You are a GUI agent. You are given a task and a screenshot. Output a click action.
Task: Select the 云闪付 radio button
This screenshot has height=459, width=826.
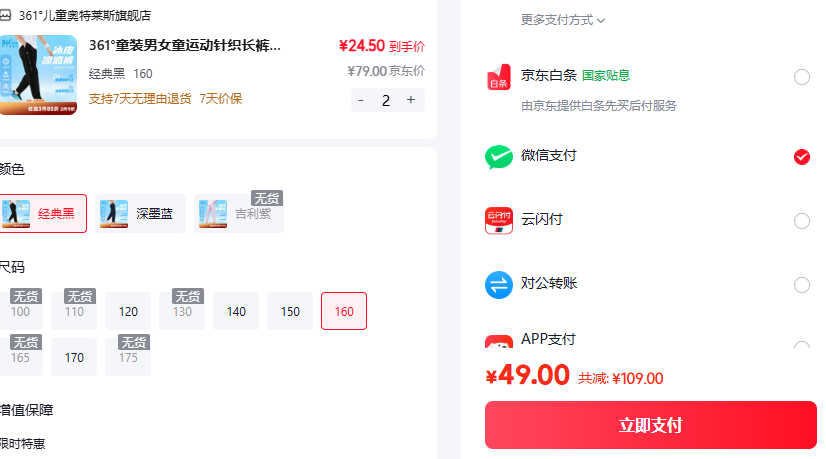click(801, 221)
